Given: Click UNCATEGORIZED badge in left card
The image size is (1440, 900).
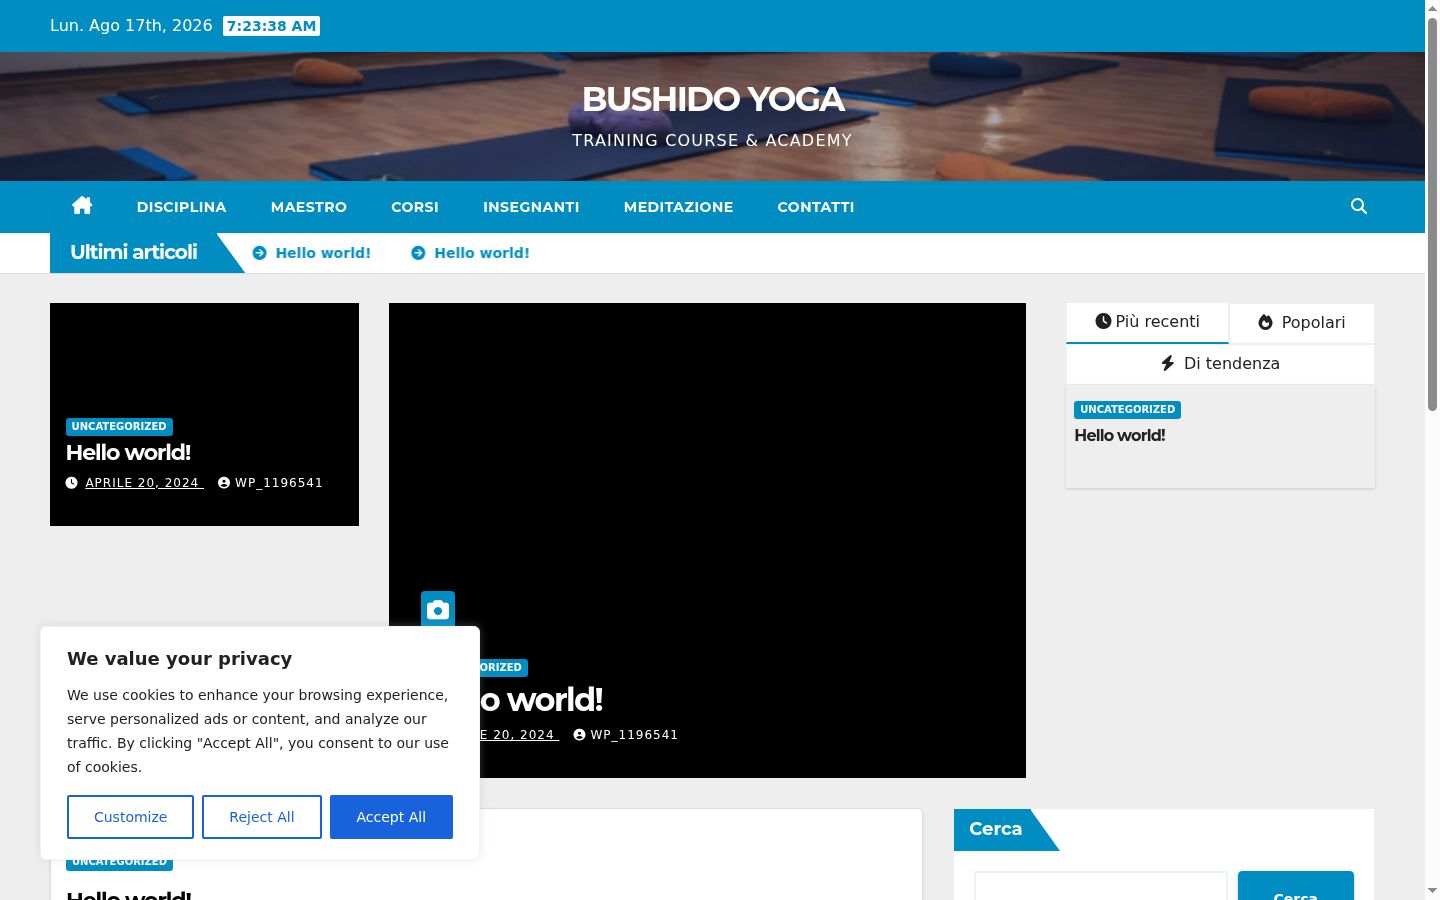Looking at the screenshot, I should (119, 426).
